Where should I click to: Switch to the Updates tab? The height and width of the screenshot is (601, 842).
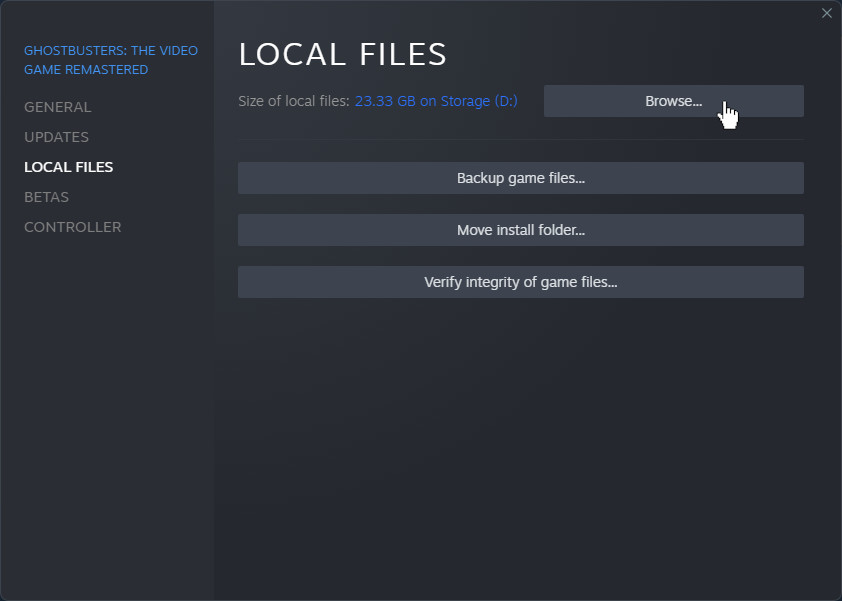[56, 137]
